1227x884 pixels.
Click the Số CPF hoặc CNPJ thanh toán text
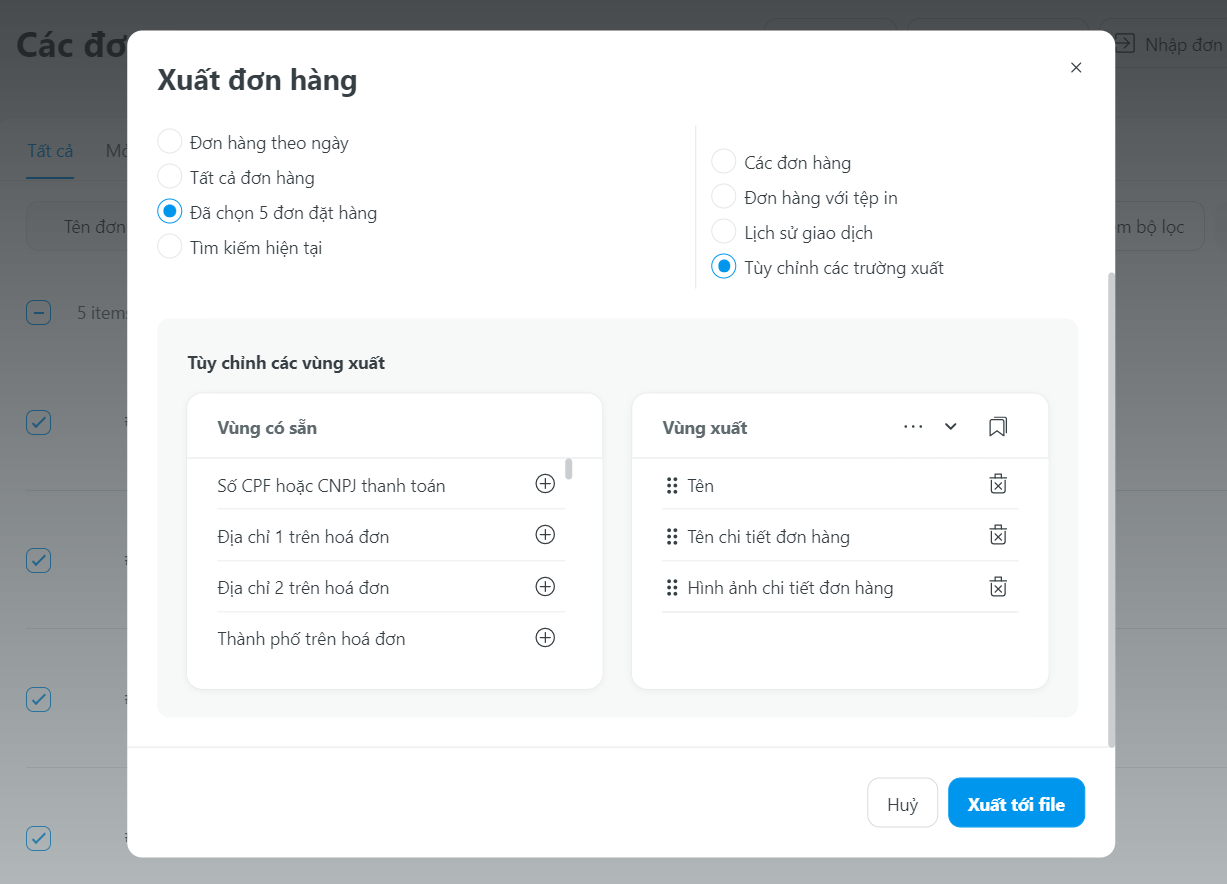click(x=331, y=486)
